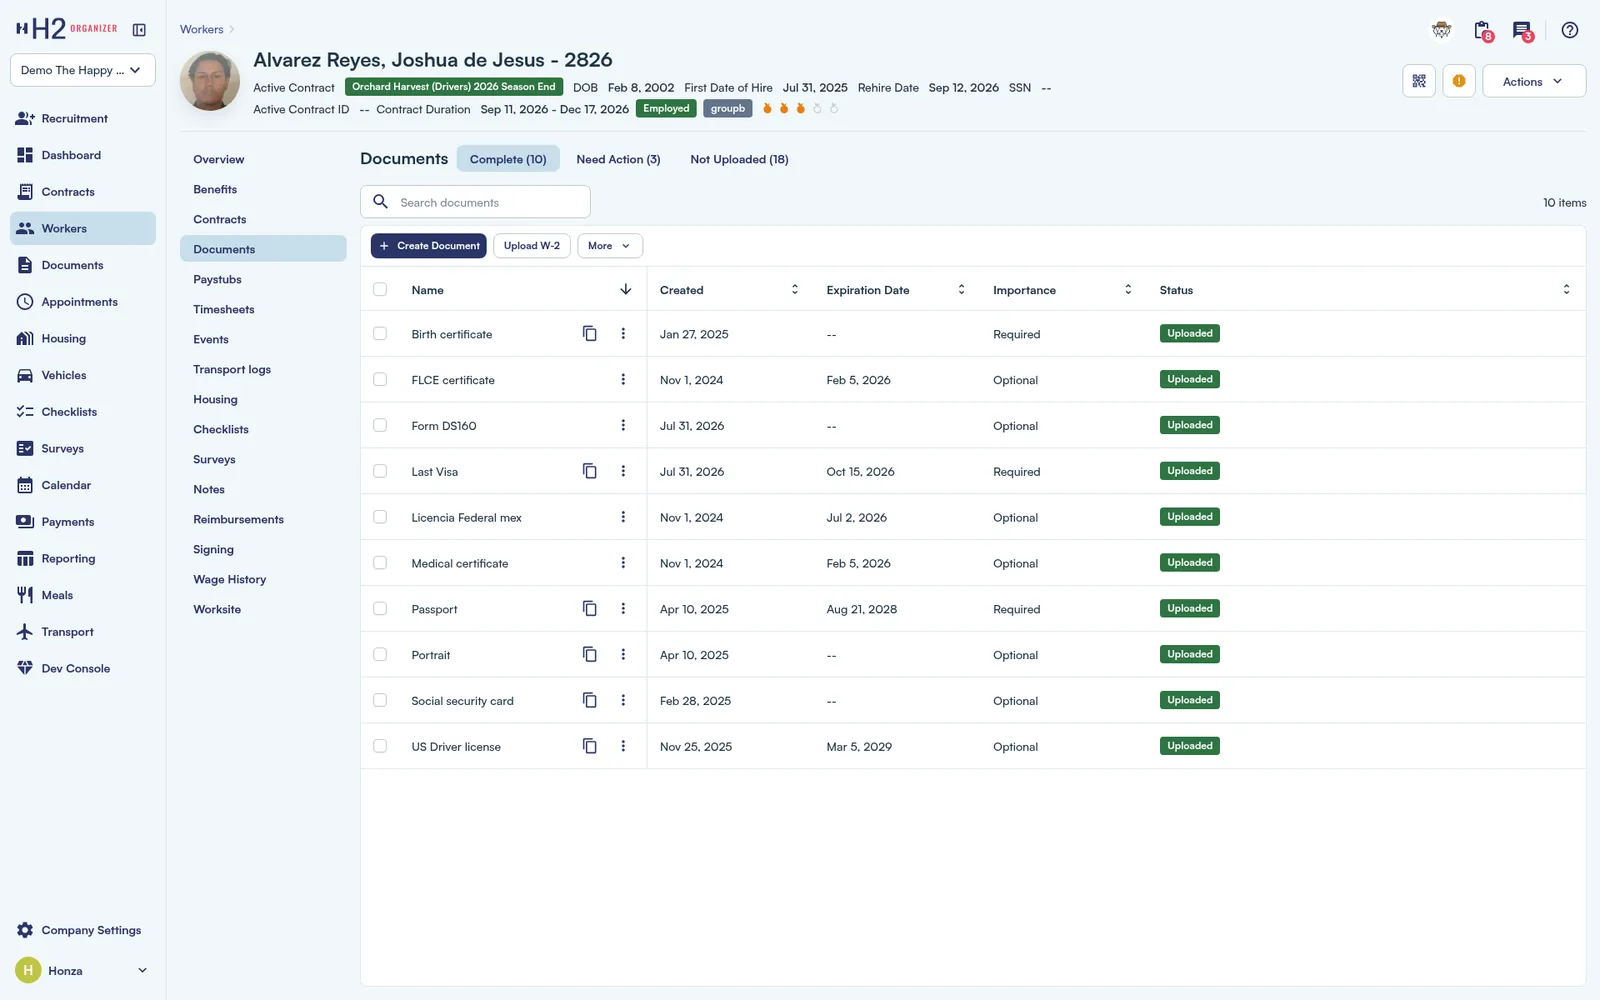The image size is (1600, 1000).
Task: Switch to Not Uploaded (18) tab
Action: tap(739, 159)
